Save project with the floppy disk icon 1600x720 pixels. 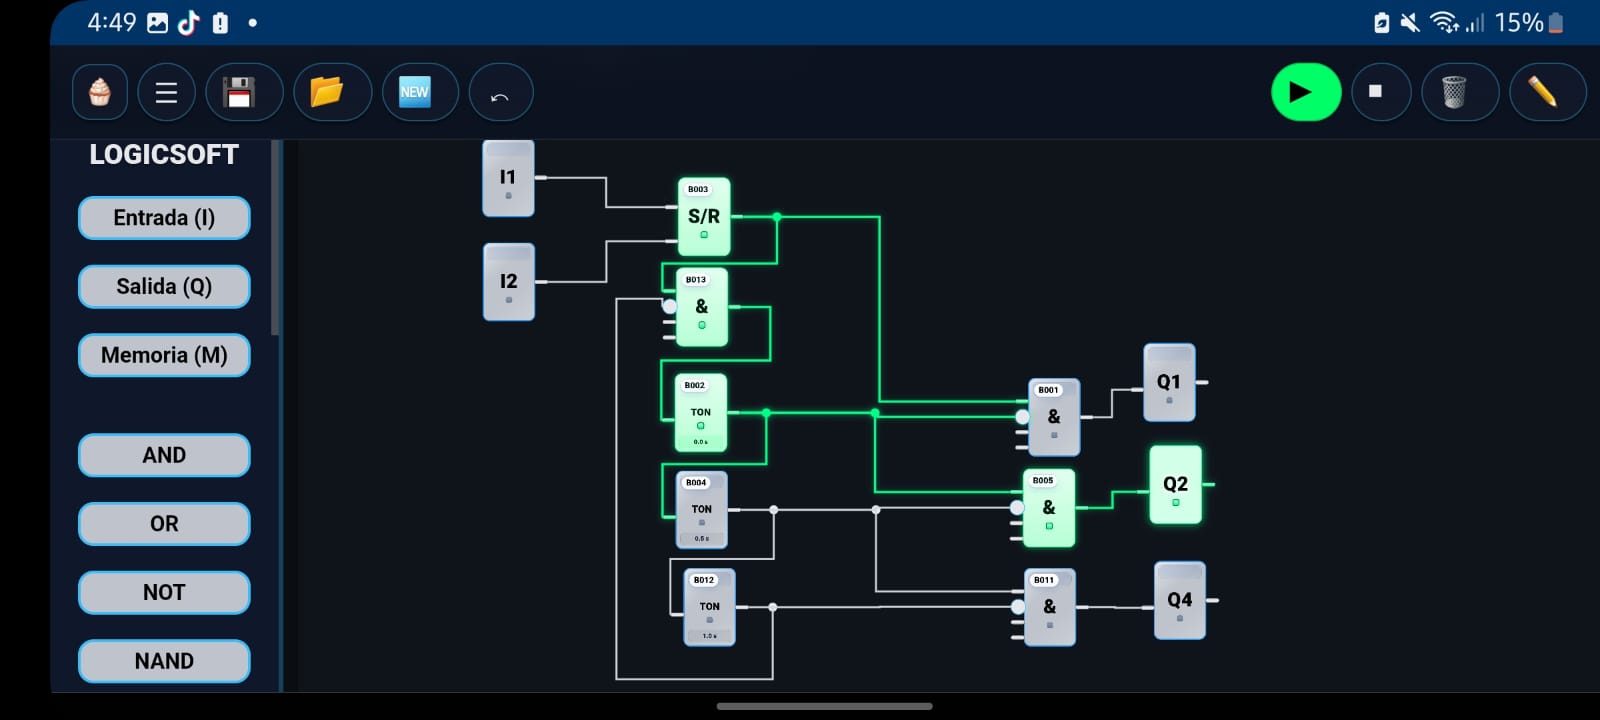click(240, 93)
